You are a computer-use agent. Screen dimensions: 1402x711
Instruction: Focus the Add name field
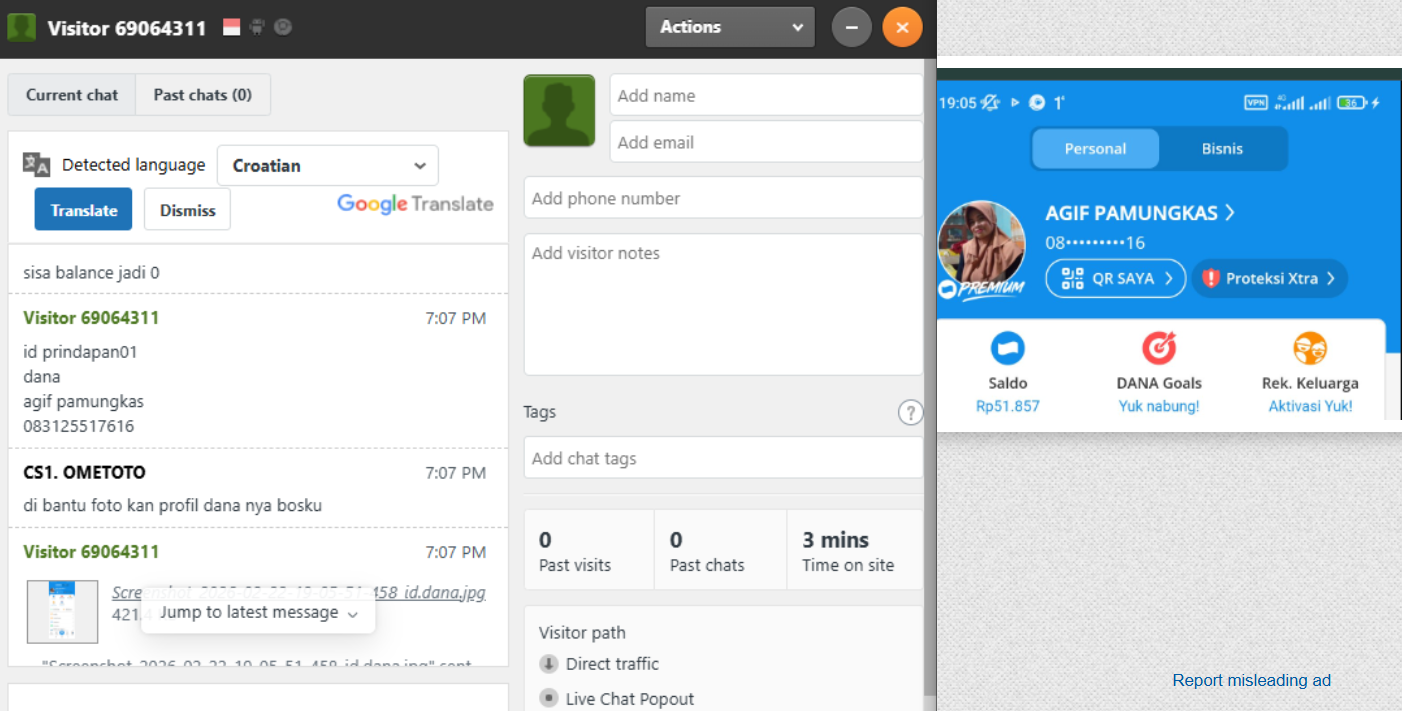click(x=766, y=96)
